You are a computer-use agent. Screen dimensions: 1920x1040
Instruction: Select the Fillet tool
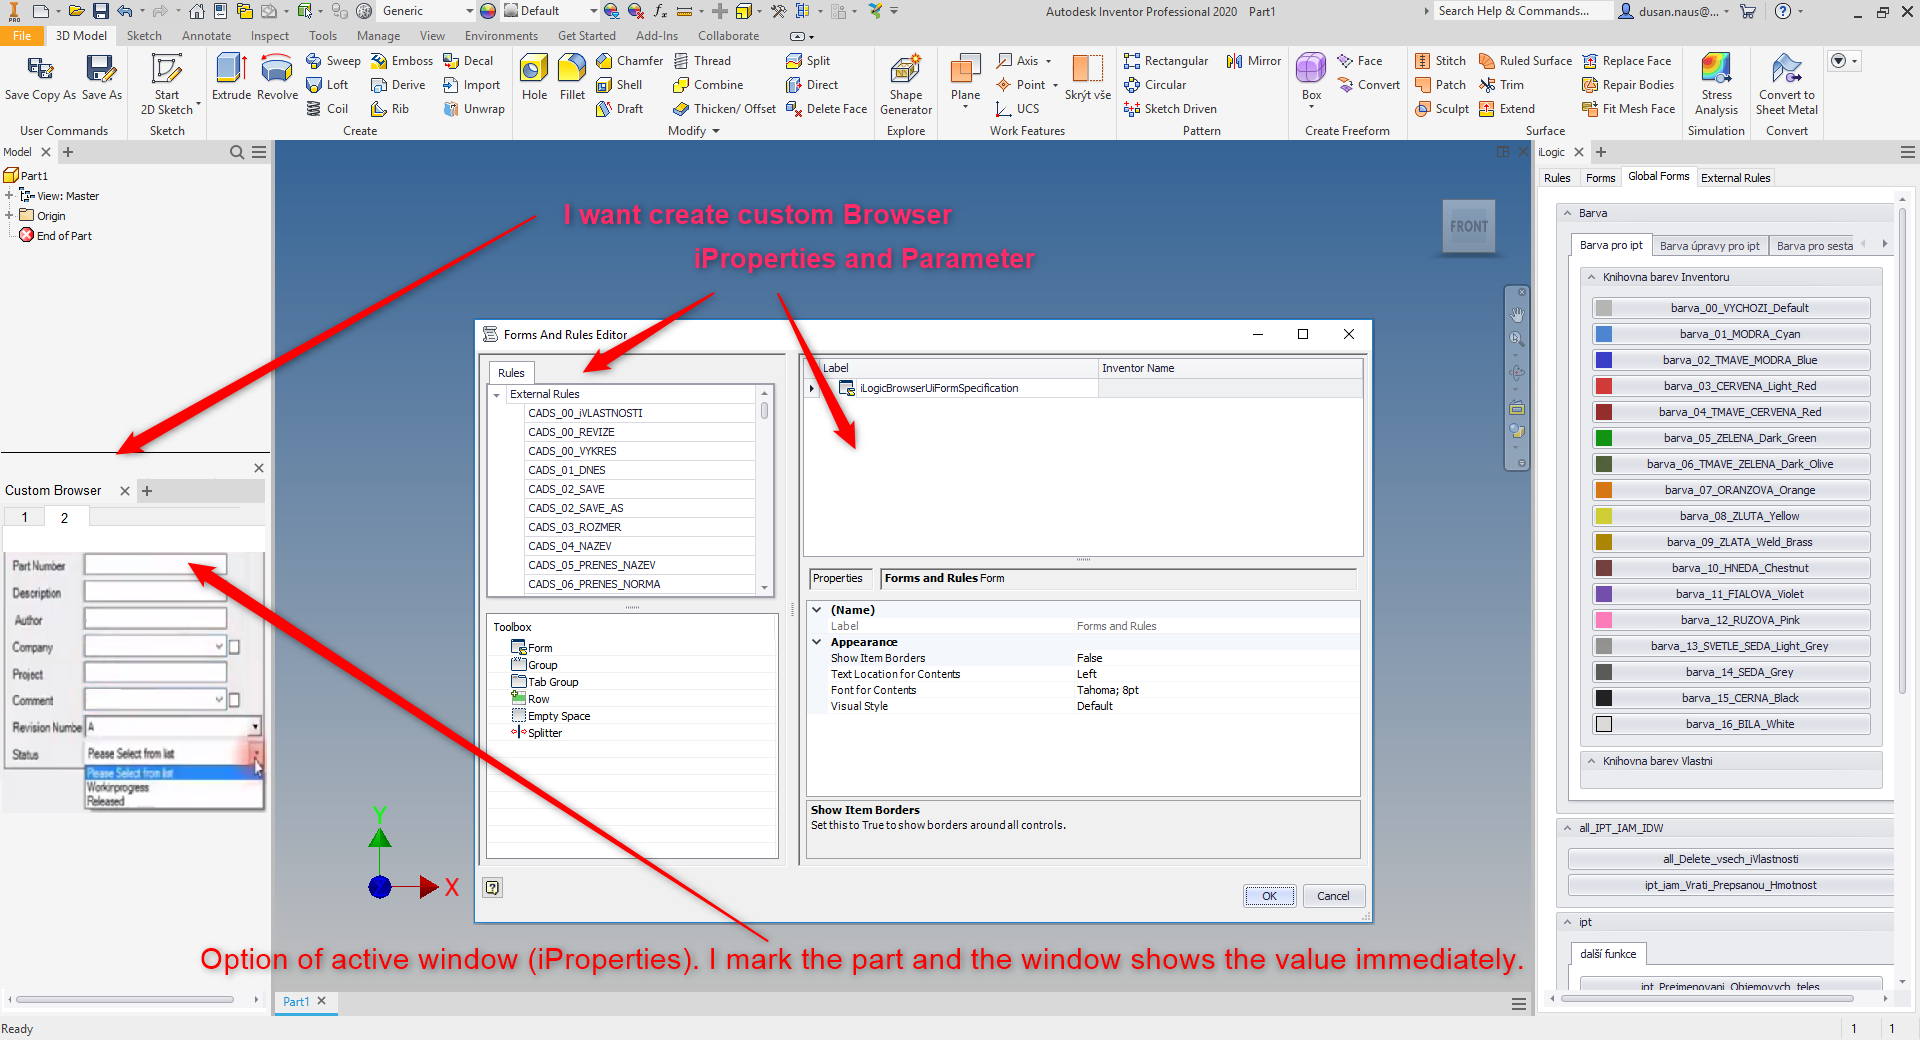pos(571,80)
